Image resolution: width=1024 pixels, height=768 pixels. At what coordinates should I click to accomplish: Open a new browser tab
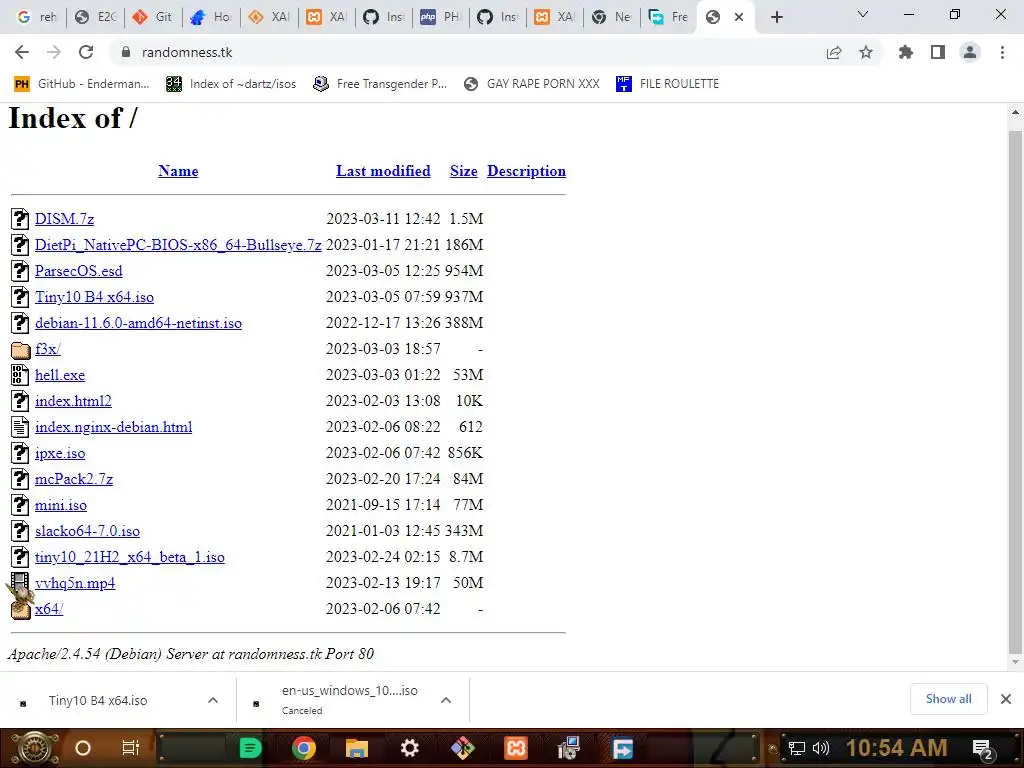tap(776, 17)
